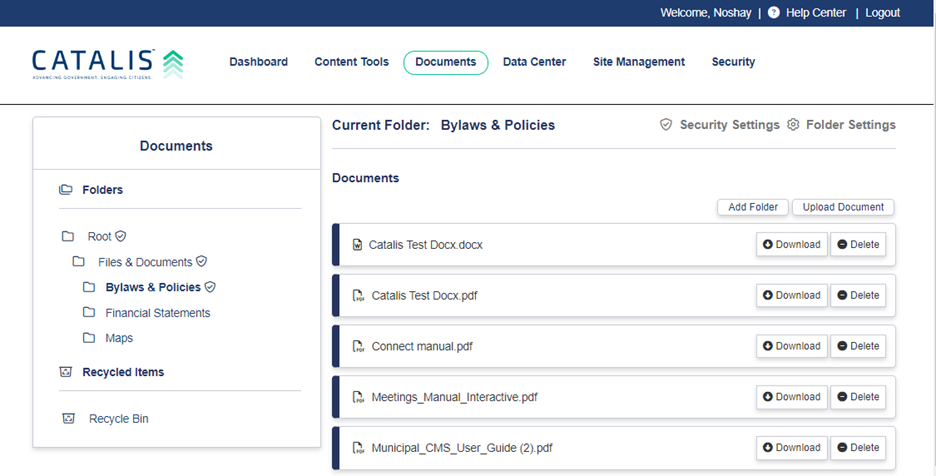Open the Site Management menu

[x=638, y=62]
